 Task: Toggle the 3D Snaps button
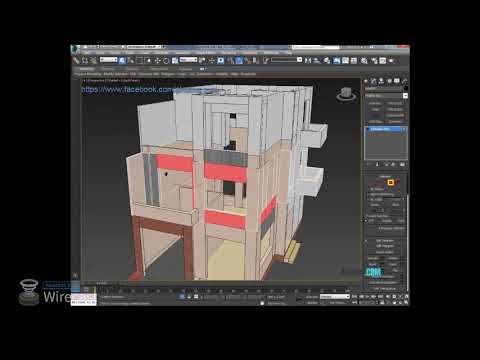click(229, 60)
